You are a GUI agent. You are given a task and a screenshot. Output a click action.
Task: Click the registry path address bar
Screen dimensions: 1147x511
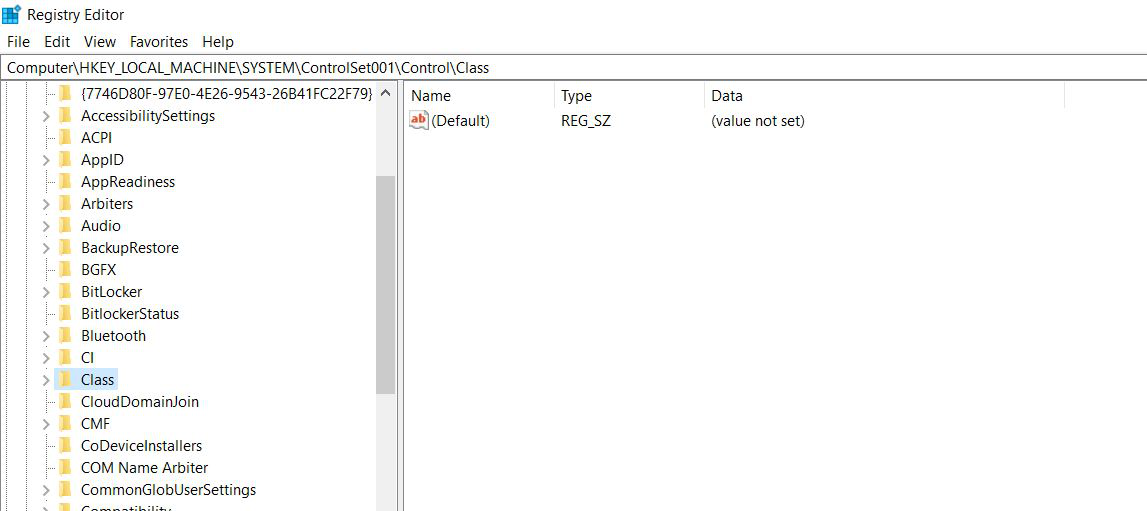(573, 68)
